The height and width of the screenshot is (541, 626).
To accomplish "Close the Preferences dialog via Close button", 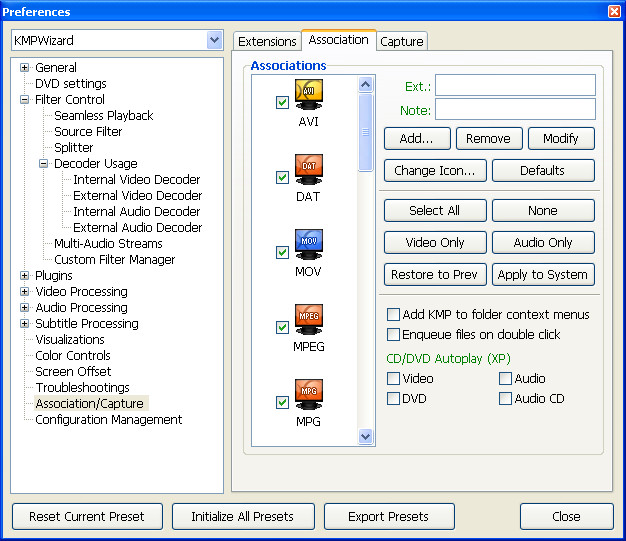I will click(567, 517).
